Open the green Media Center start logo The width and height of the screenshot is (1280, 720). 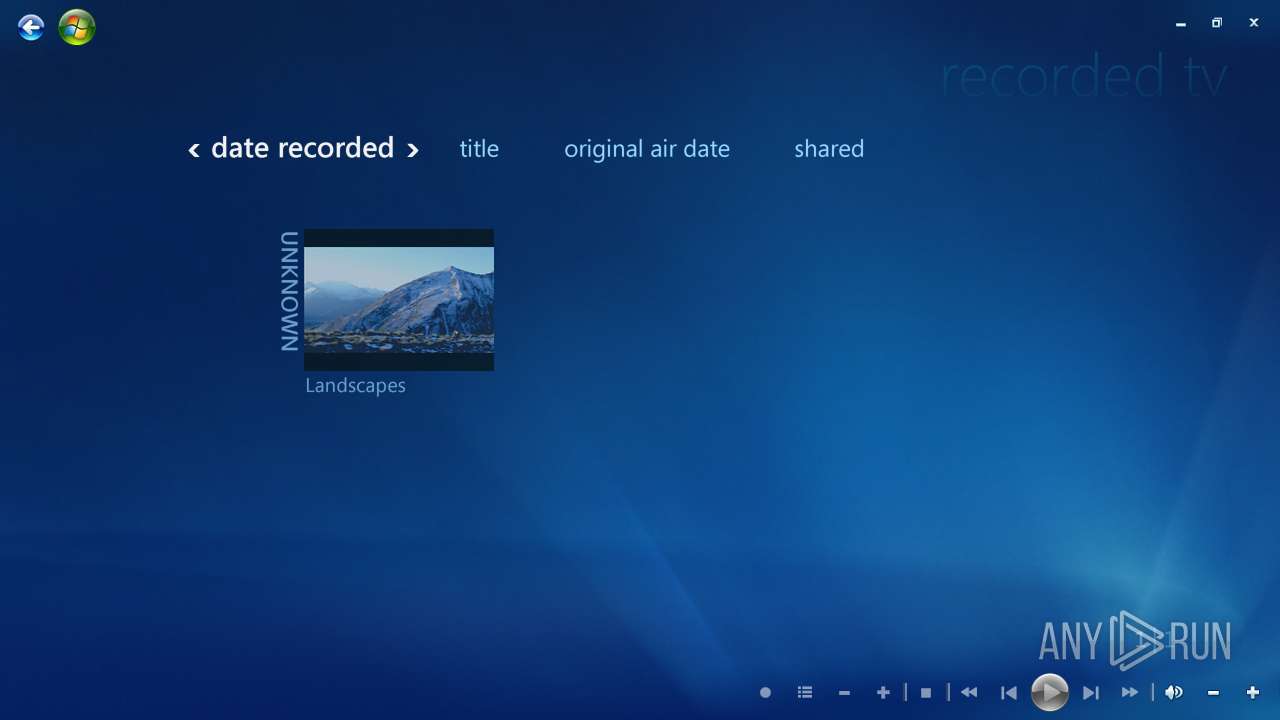click(x=77, y=27)
